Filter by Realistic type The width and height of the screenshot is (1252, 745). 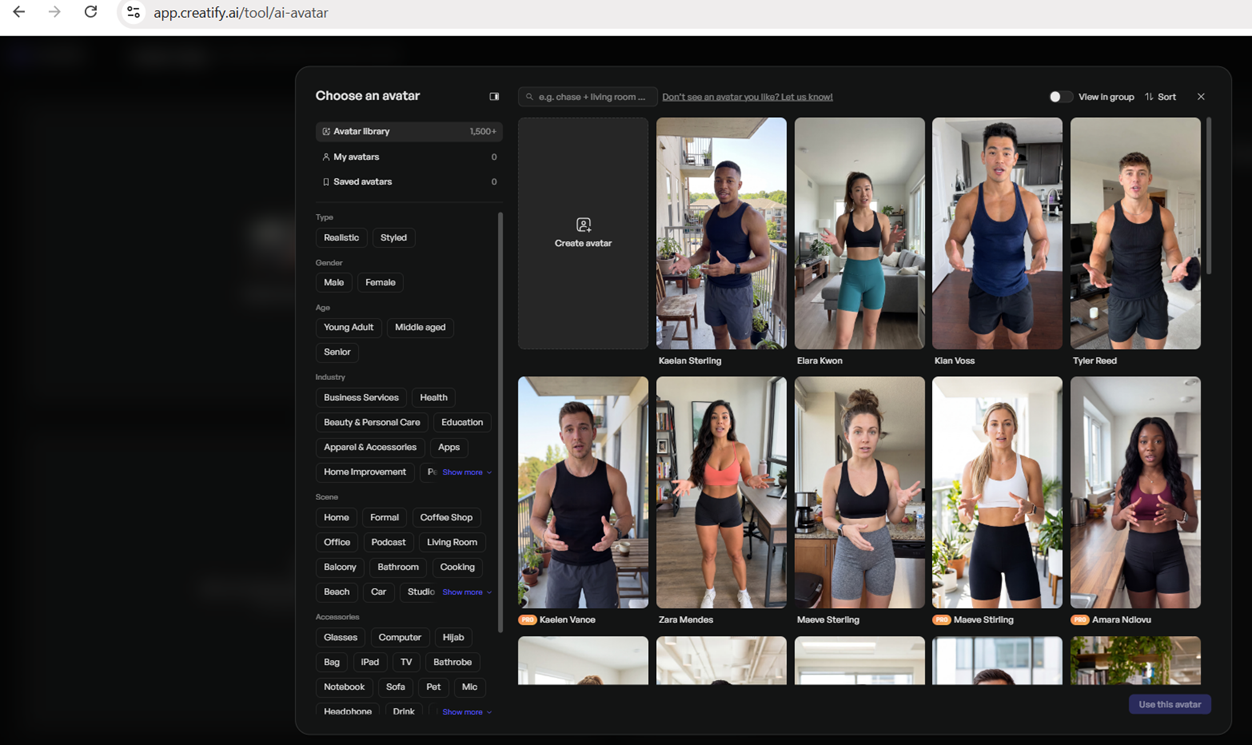coord(341,238)
